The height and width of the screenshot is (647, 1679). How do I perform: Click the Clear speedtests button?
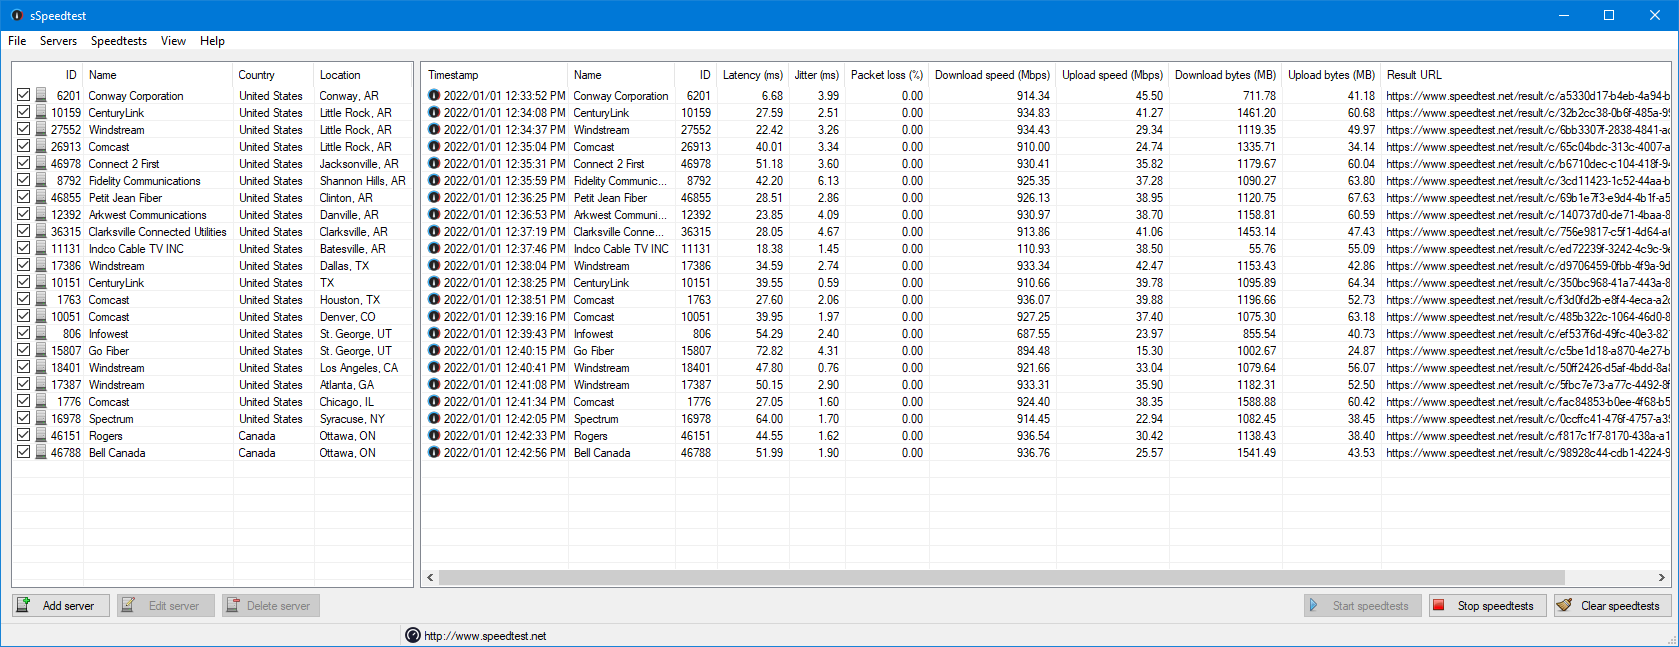[x=1613, y=606]
